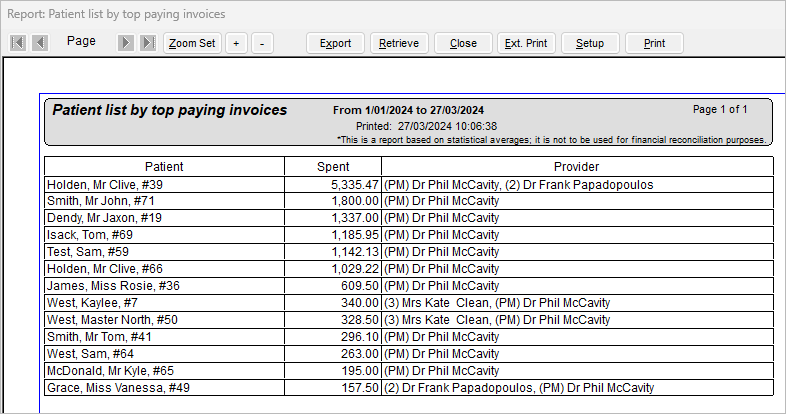
Task: Select patient Holden, Mr Clive, #39
Action: coord(105,184)
